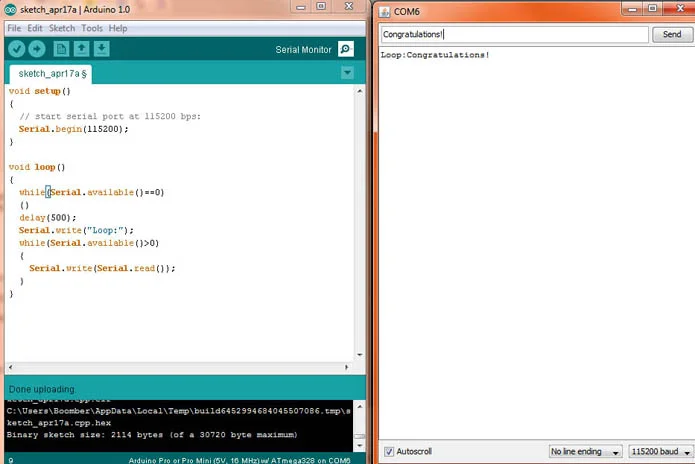Click the Verify checkmark icon
The image size is (695, 464).
[16, 49]
